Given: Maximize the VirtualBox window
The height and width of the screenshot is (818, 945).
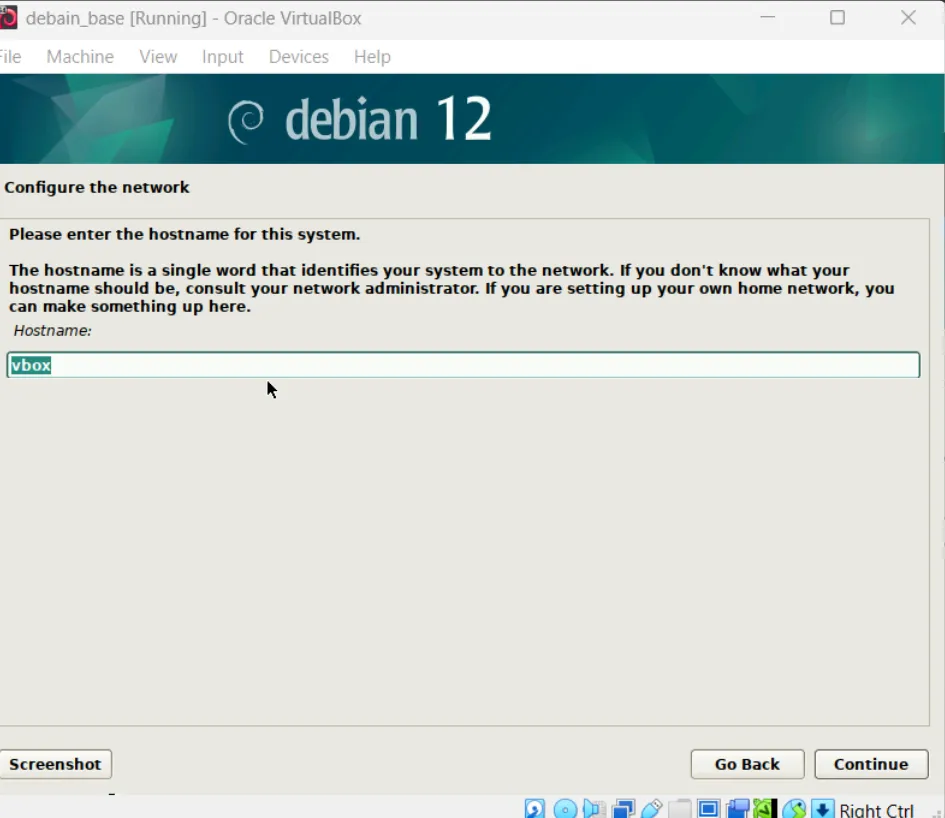Looking at the screenshot, I should [837, 17].
